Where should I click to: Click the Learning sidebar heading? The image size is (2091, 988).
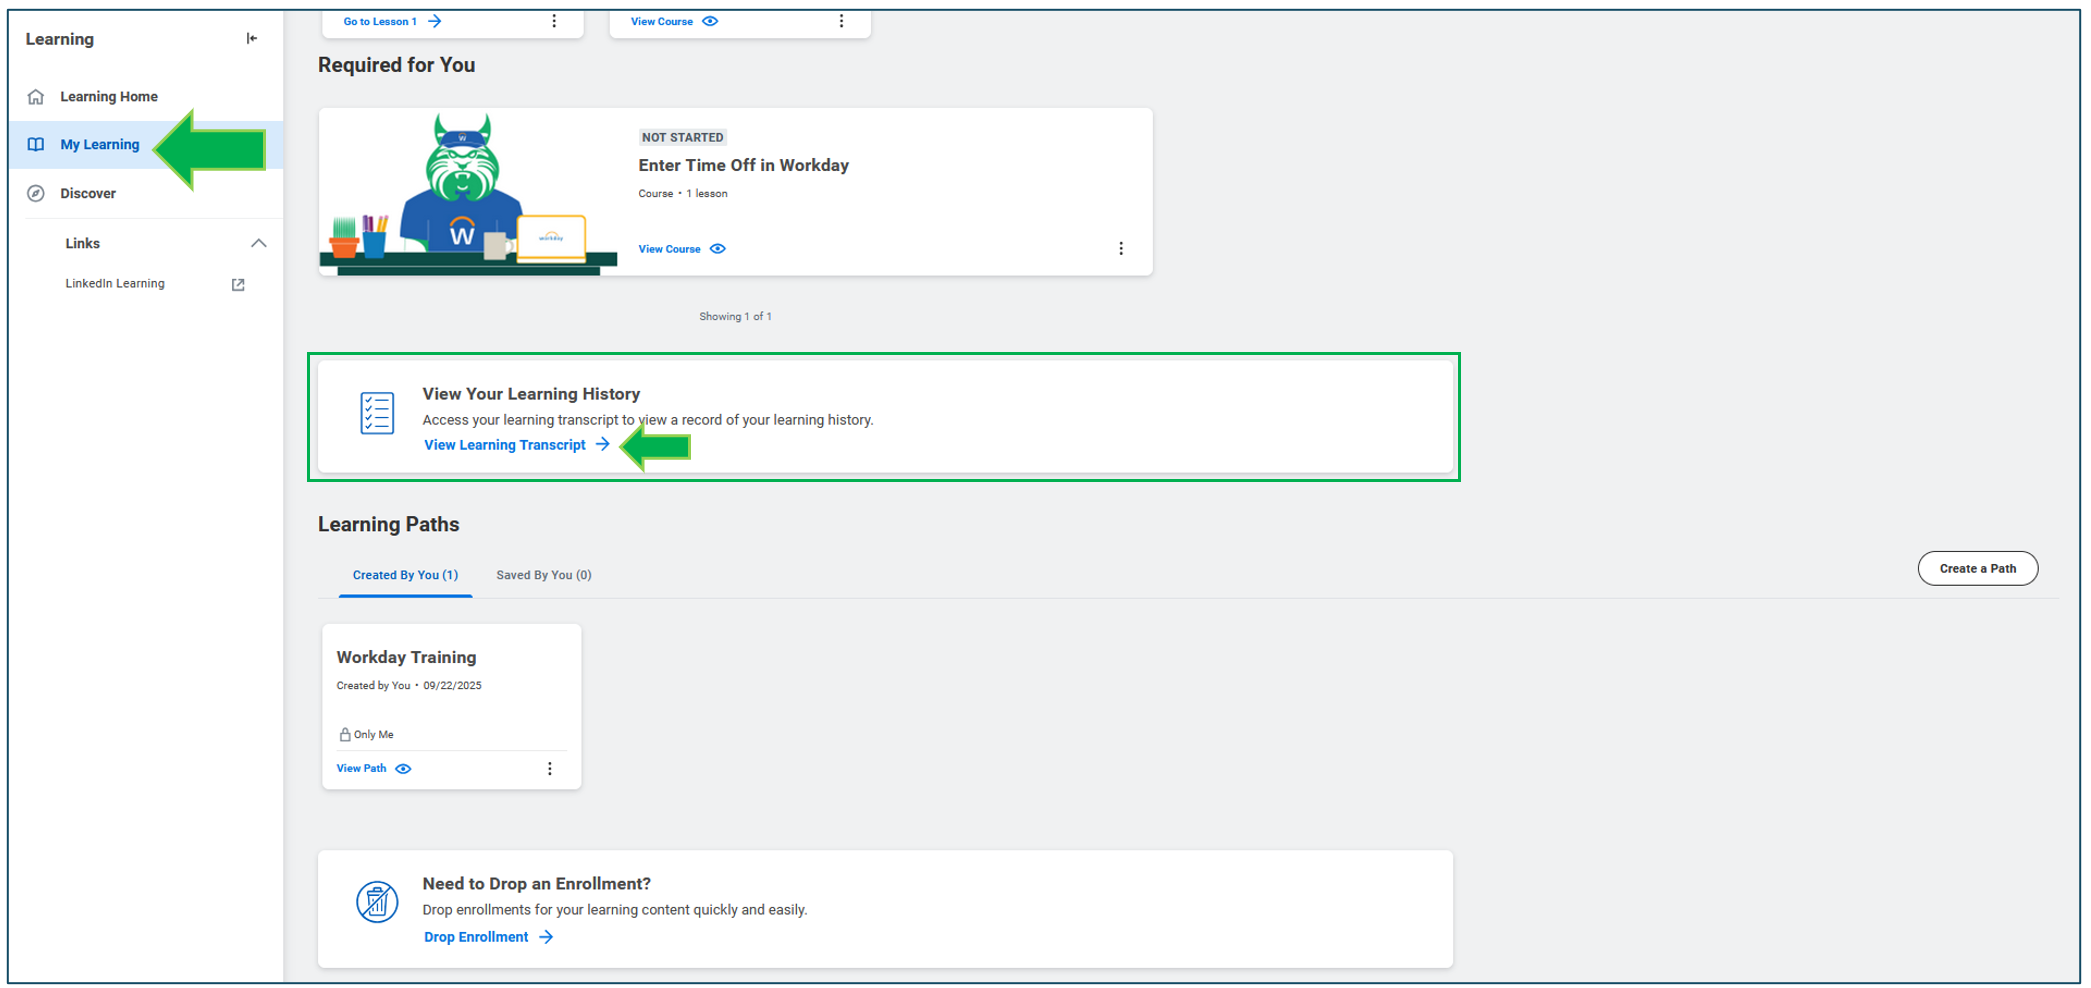click(x=60, y=39)
